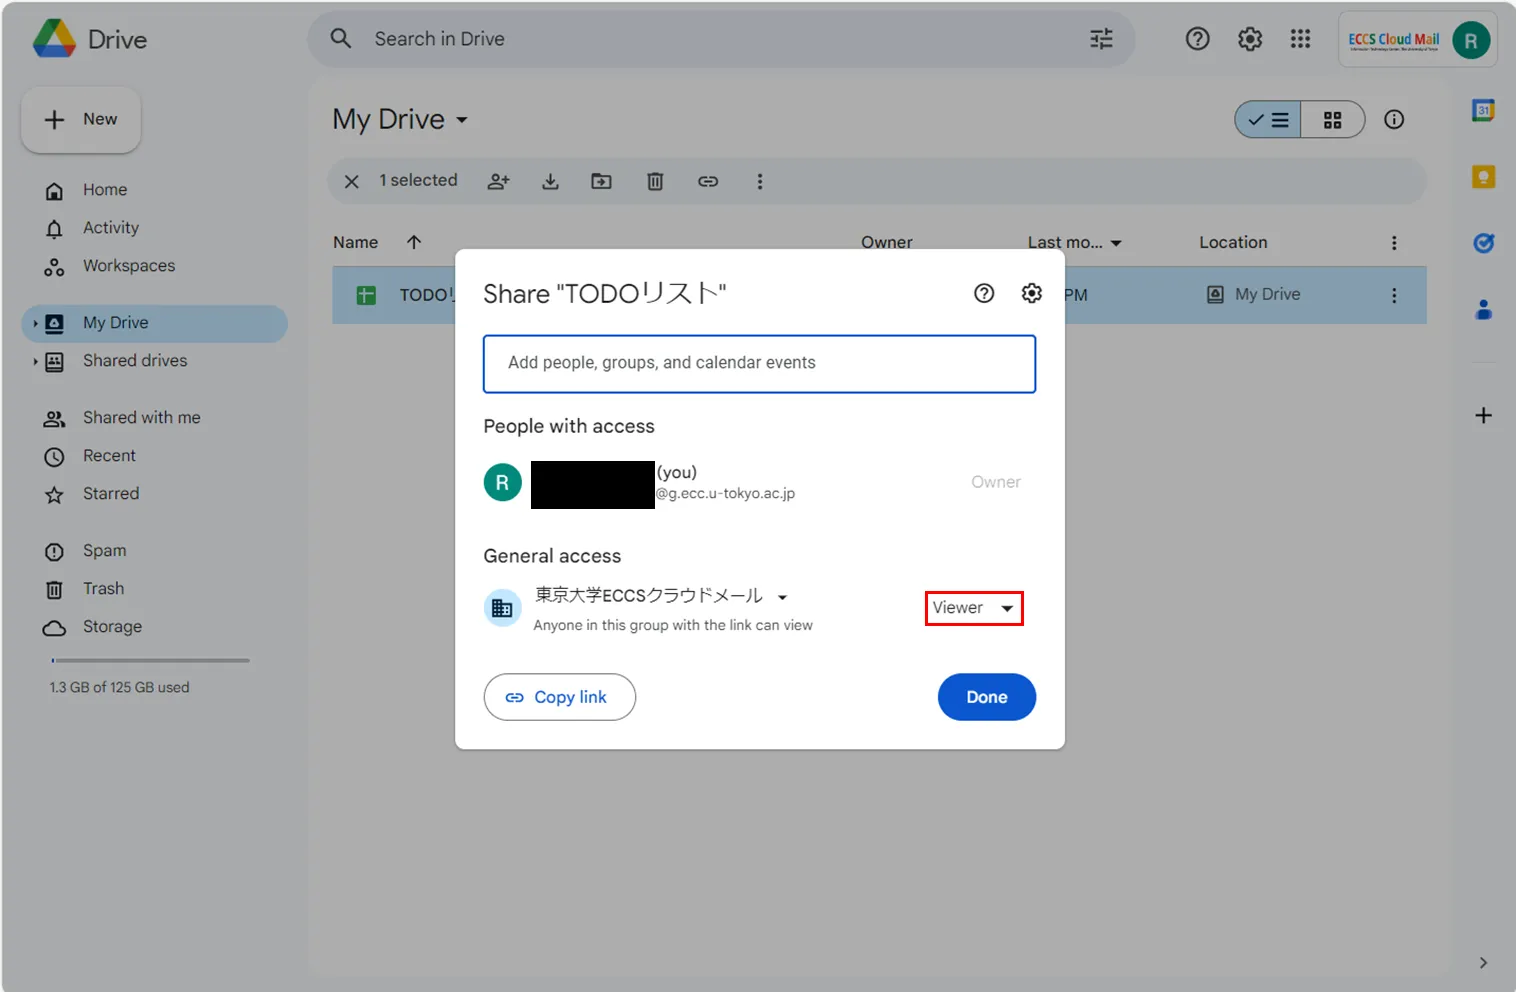Open column options three-dot menu
The height and width of the screenshot is (992, 1516).
tap(1394, 243)
